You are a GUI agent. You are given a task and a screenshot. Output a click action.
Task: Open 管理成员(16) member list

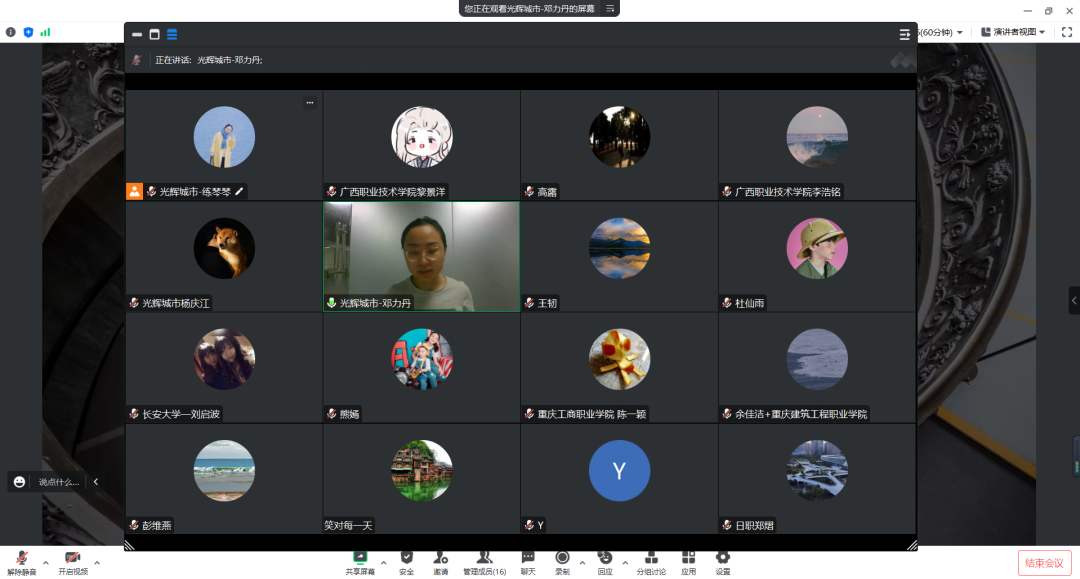point(484,562)
